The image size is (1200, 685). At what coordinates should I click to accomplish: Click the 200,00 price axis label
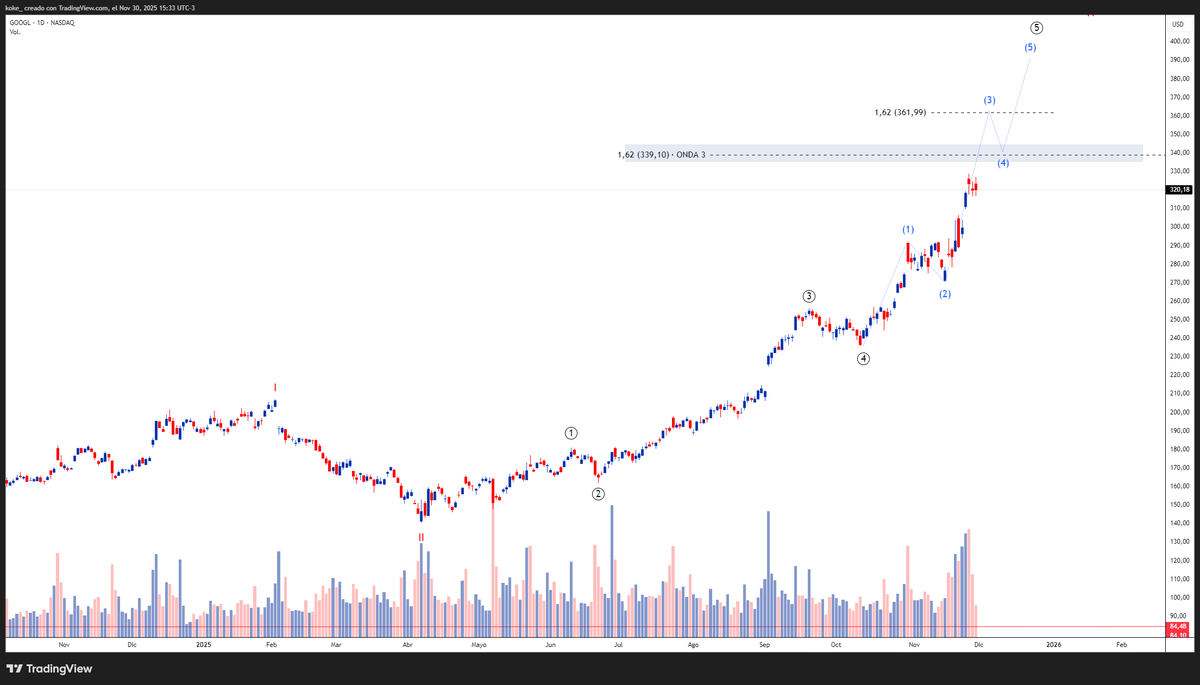1179,412
